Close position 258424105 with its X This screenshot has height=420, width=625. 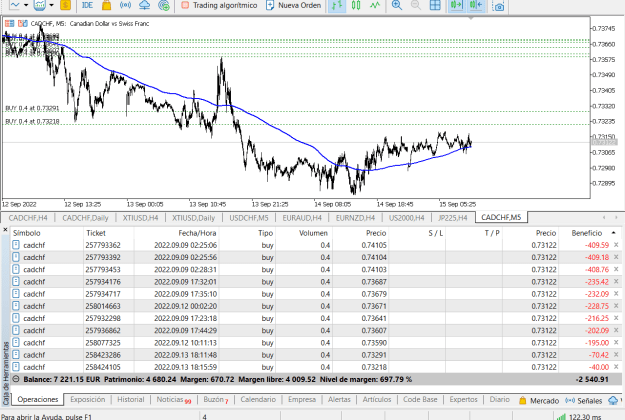[x=616, y=367]
